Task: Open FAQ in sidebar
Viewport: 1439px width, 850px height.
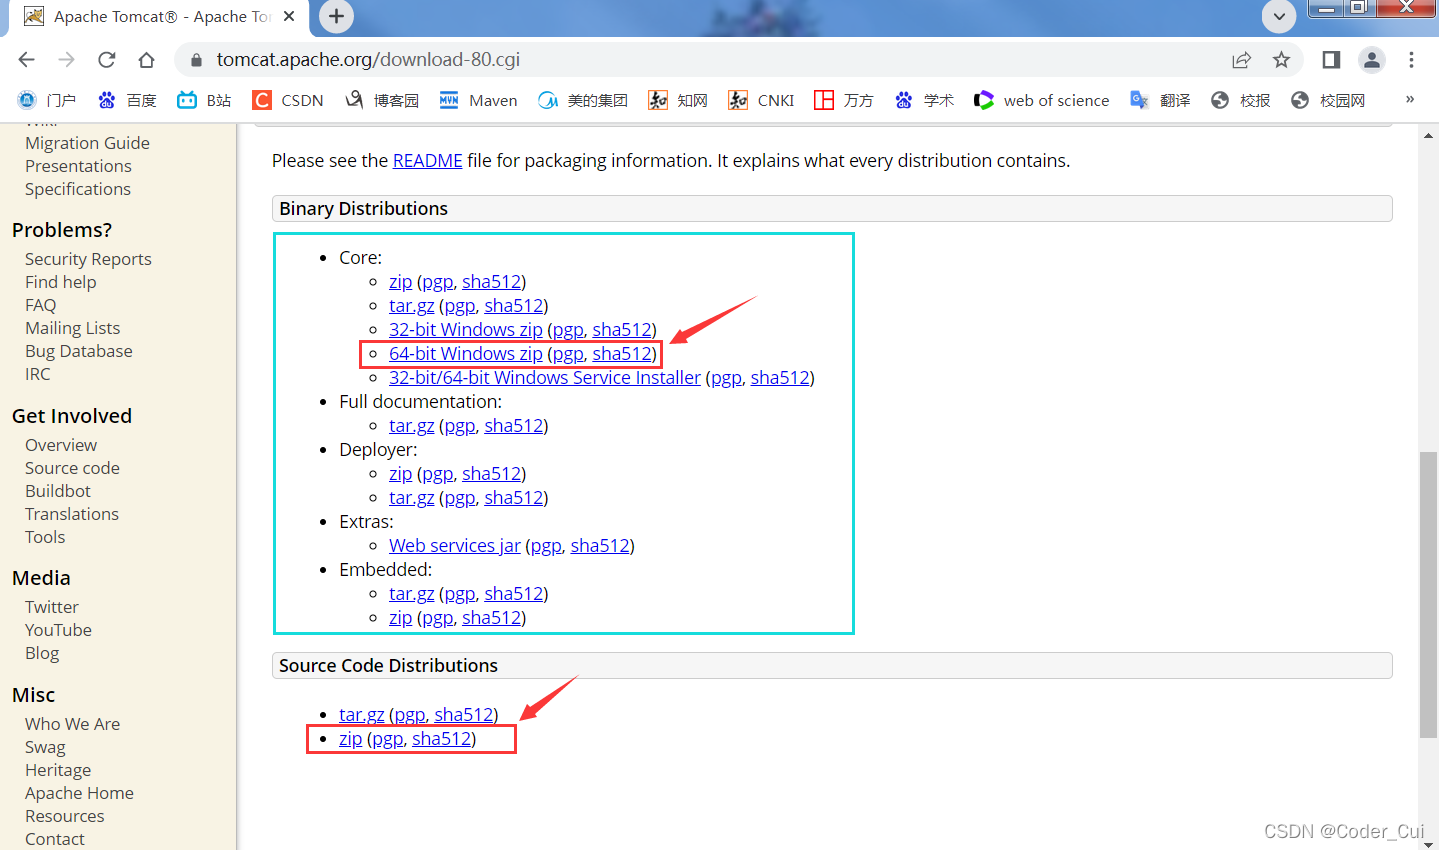Action: [x=40, y=305]
